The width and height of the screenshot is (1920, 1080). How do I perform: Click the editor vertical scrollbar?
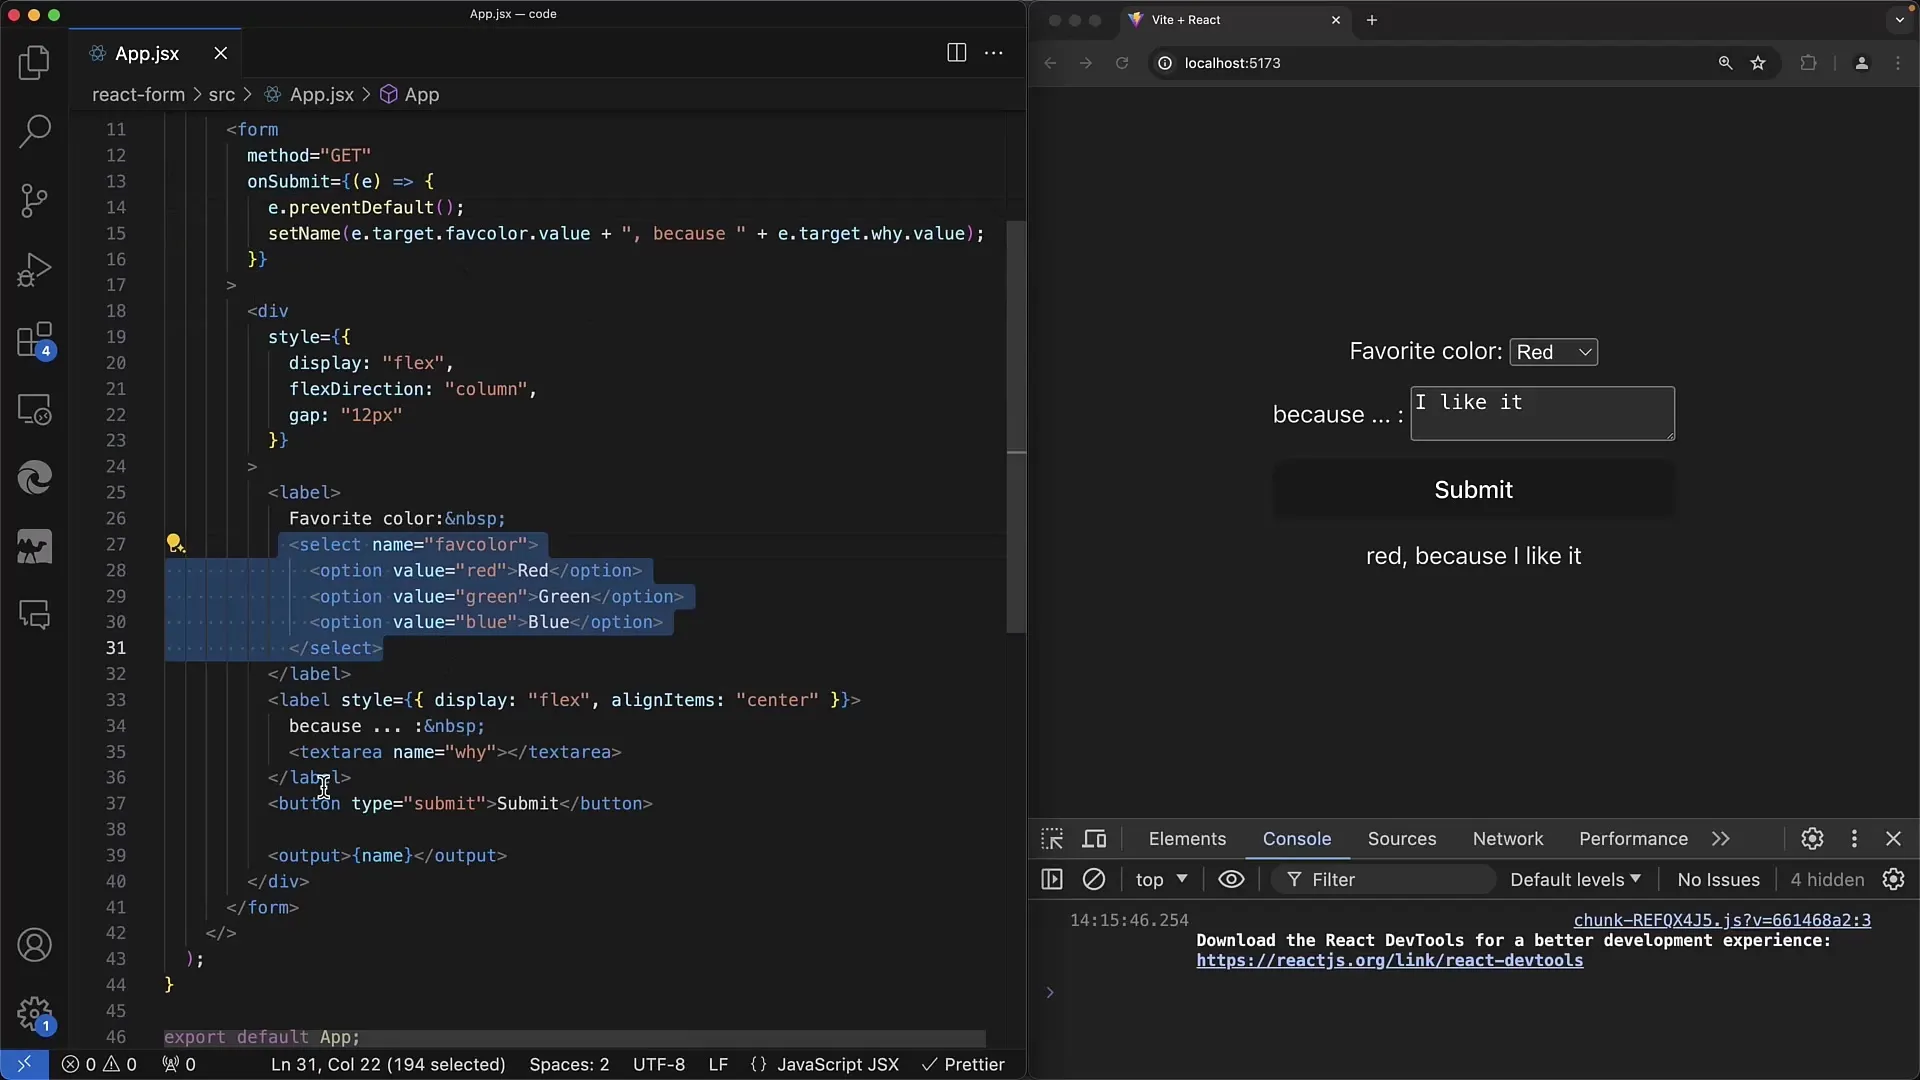pyautogui.click(x=1016, y=427)
